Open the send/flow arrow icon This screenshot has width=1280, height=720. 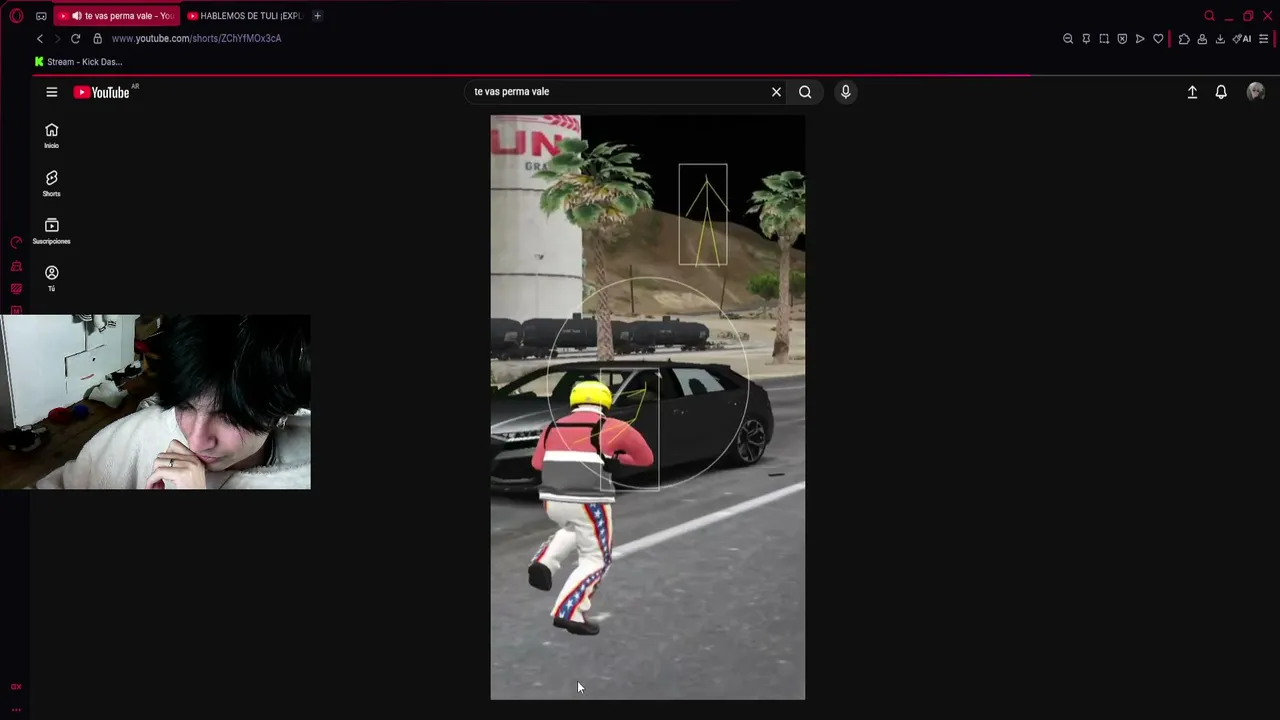1140,39
